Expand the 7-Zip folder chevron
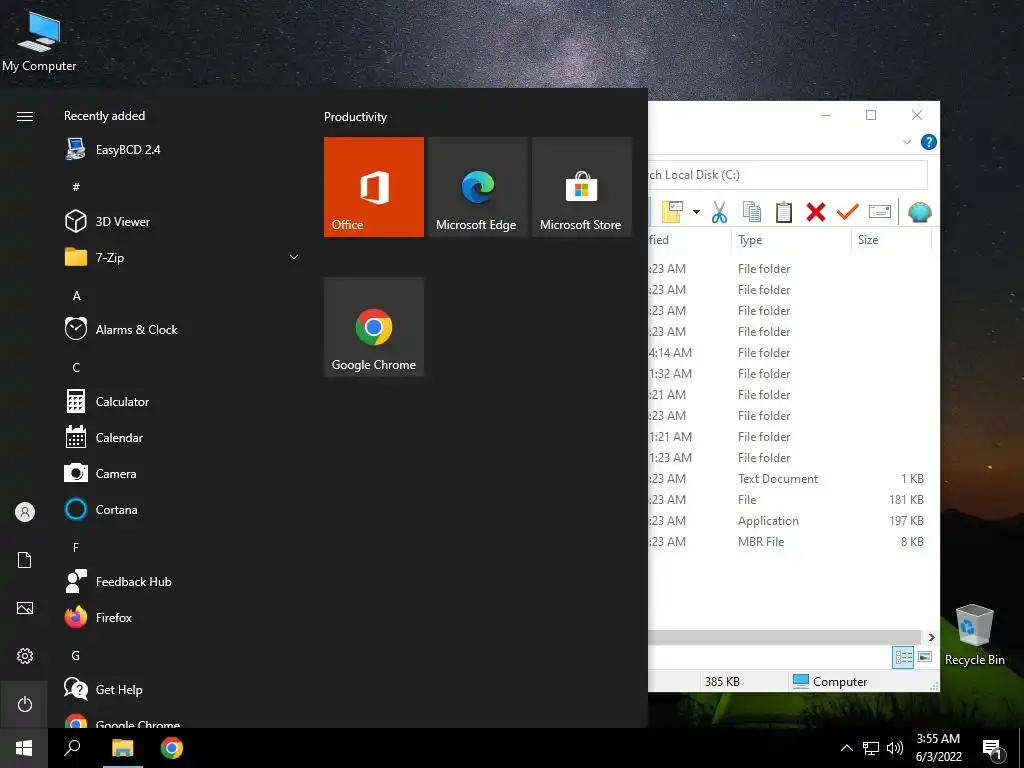Image resolution: width=1024 pixels, height=768 pixels. 294,257
